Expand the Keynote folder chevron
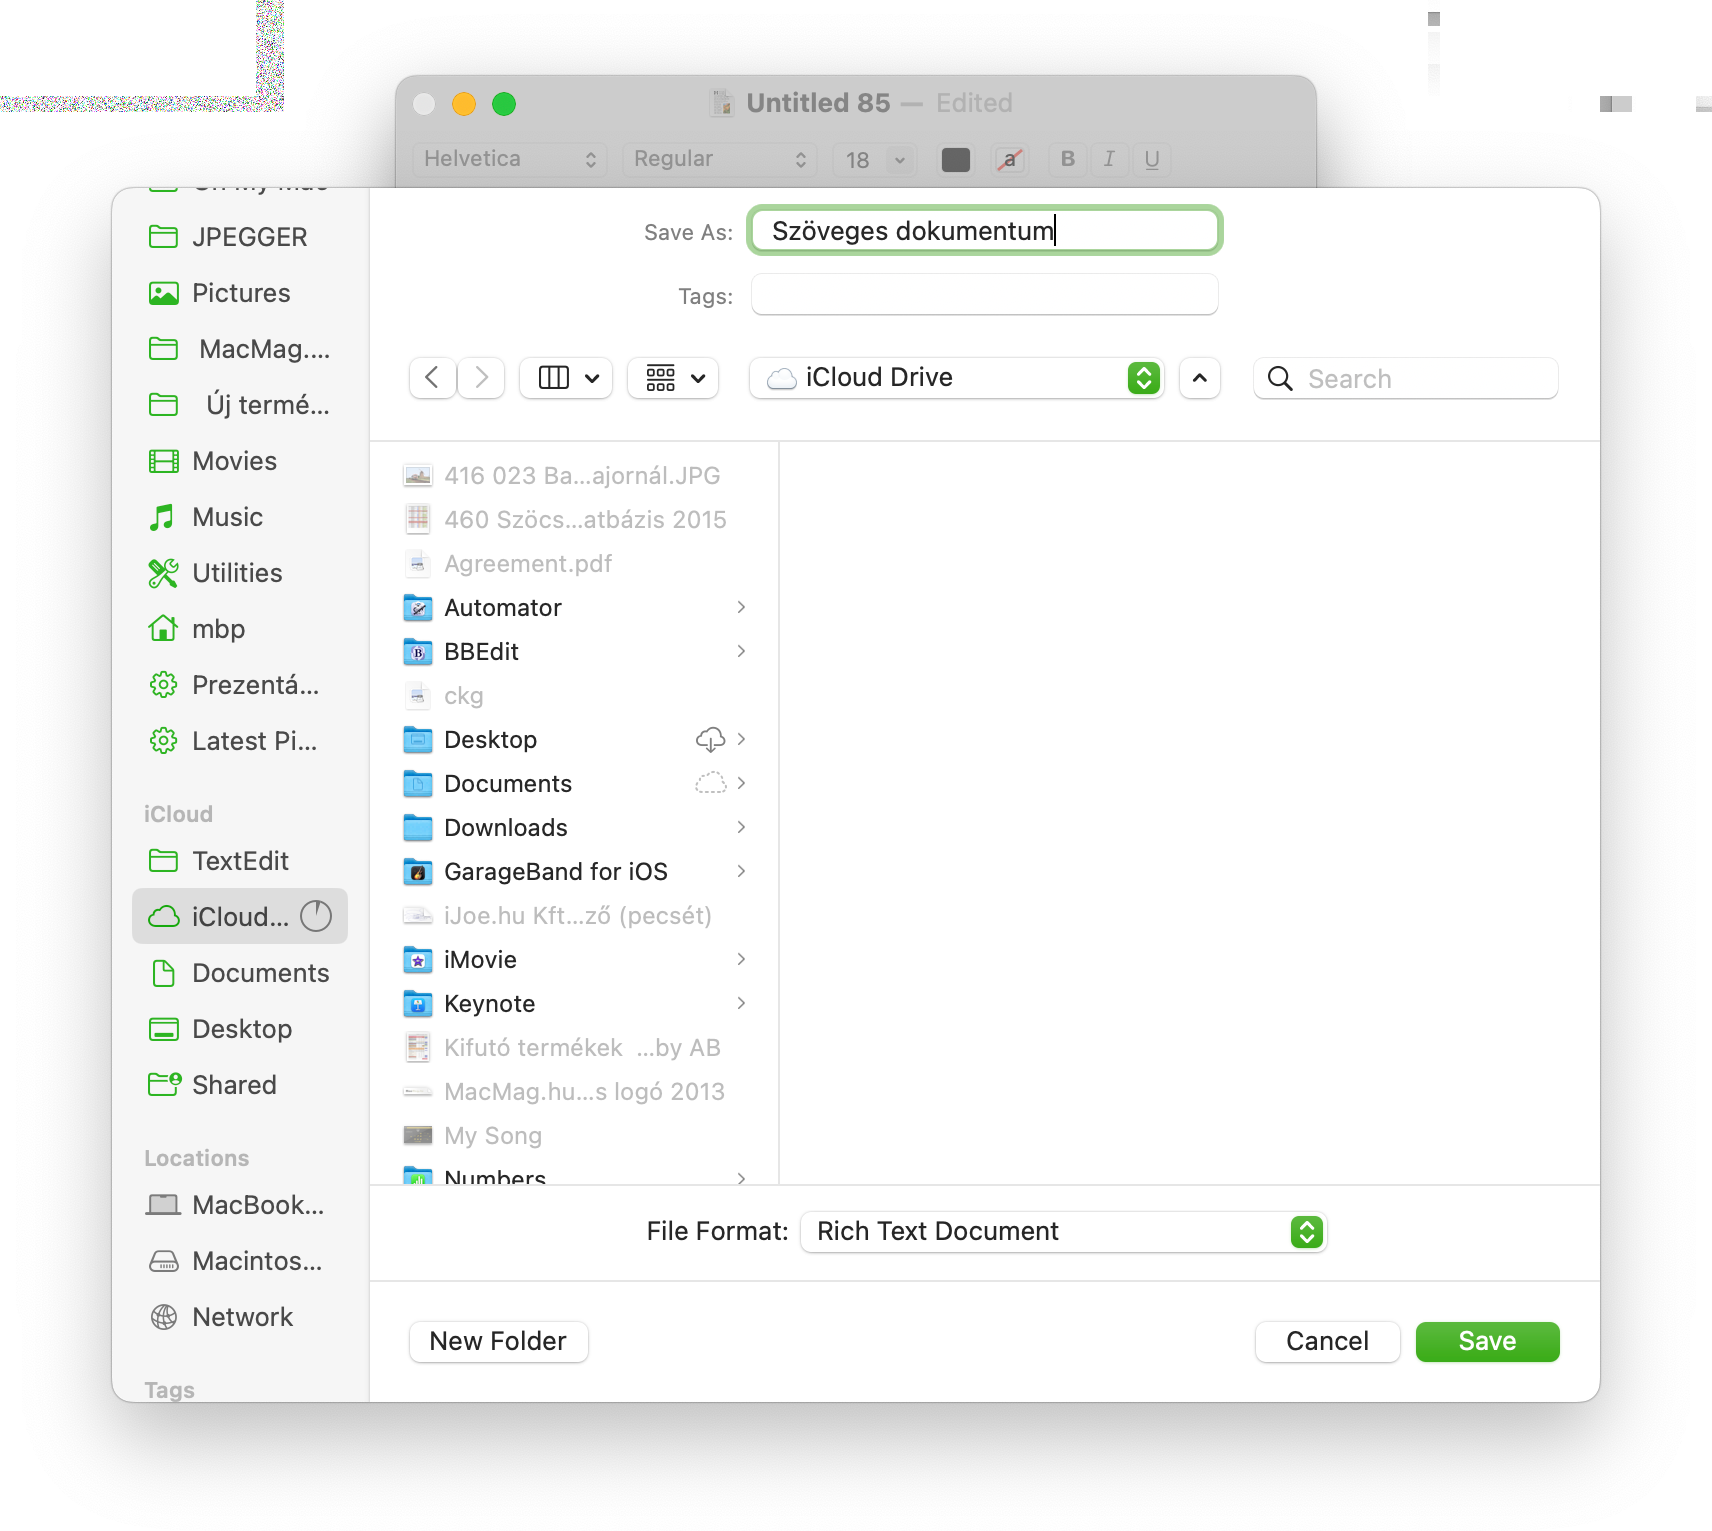Viewport: 1712px width, 1531px height. 741,1003
